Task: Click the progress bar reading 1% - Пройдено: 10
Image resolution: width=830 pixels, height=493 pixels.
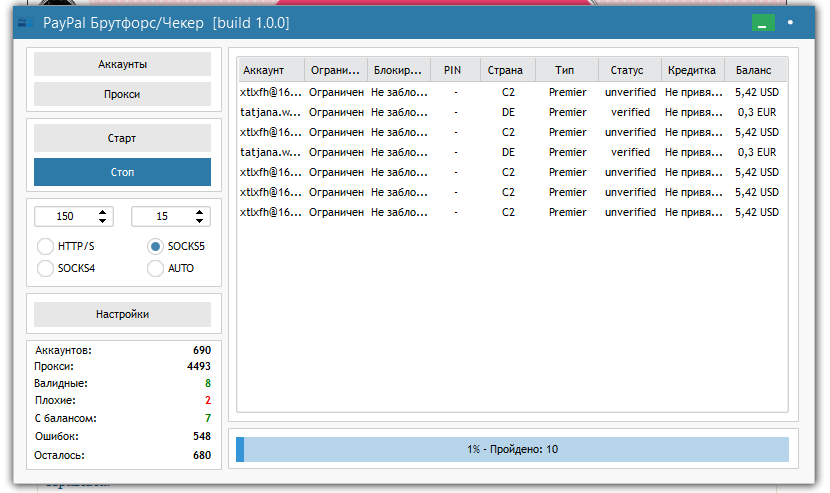Action: (x=512, y=449)
